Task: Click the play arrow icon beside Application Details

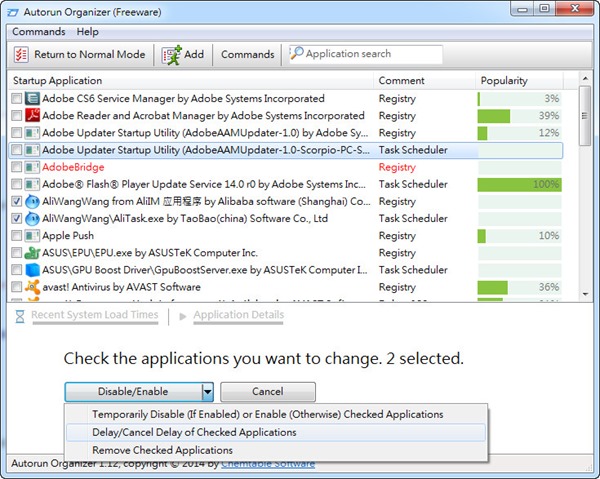Action: coord(183,316)
